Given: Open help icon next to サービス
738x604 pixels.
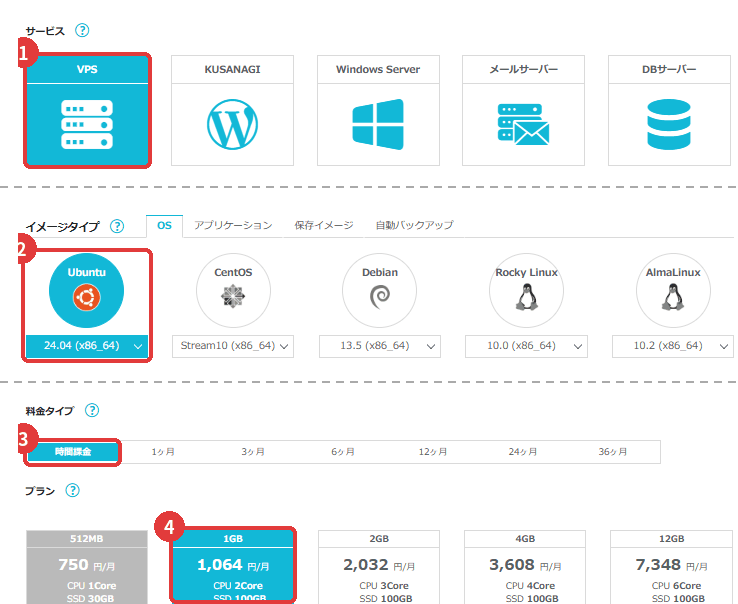Looking at the screenshot, I should 82,31.
